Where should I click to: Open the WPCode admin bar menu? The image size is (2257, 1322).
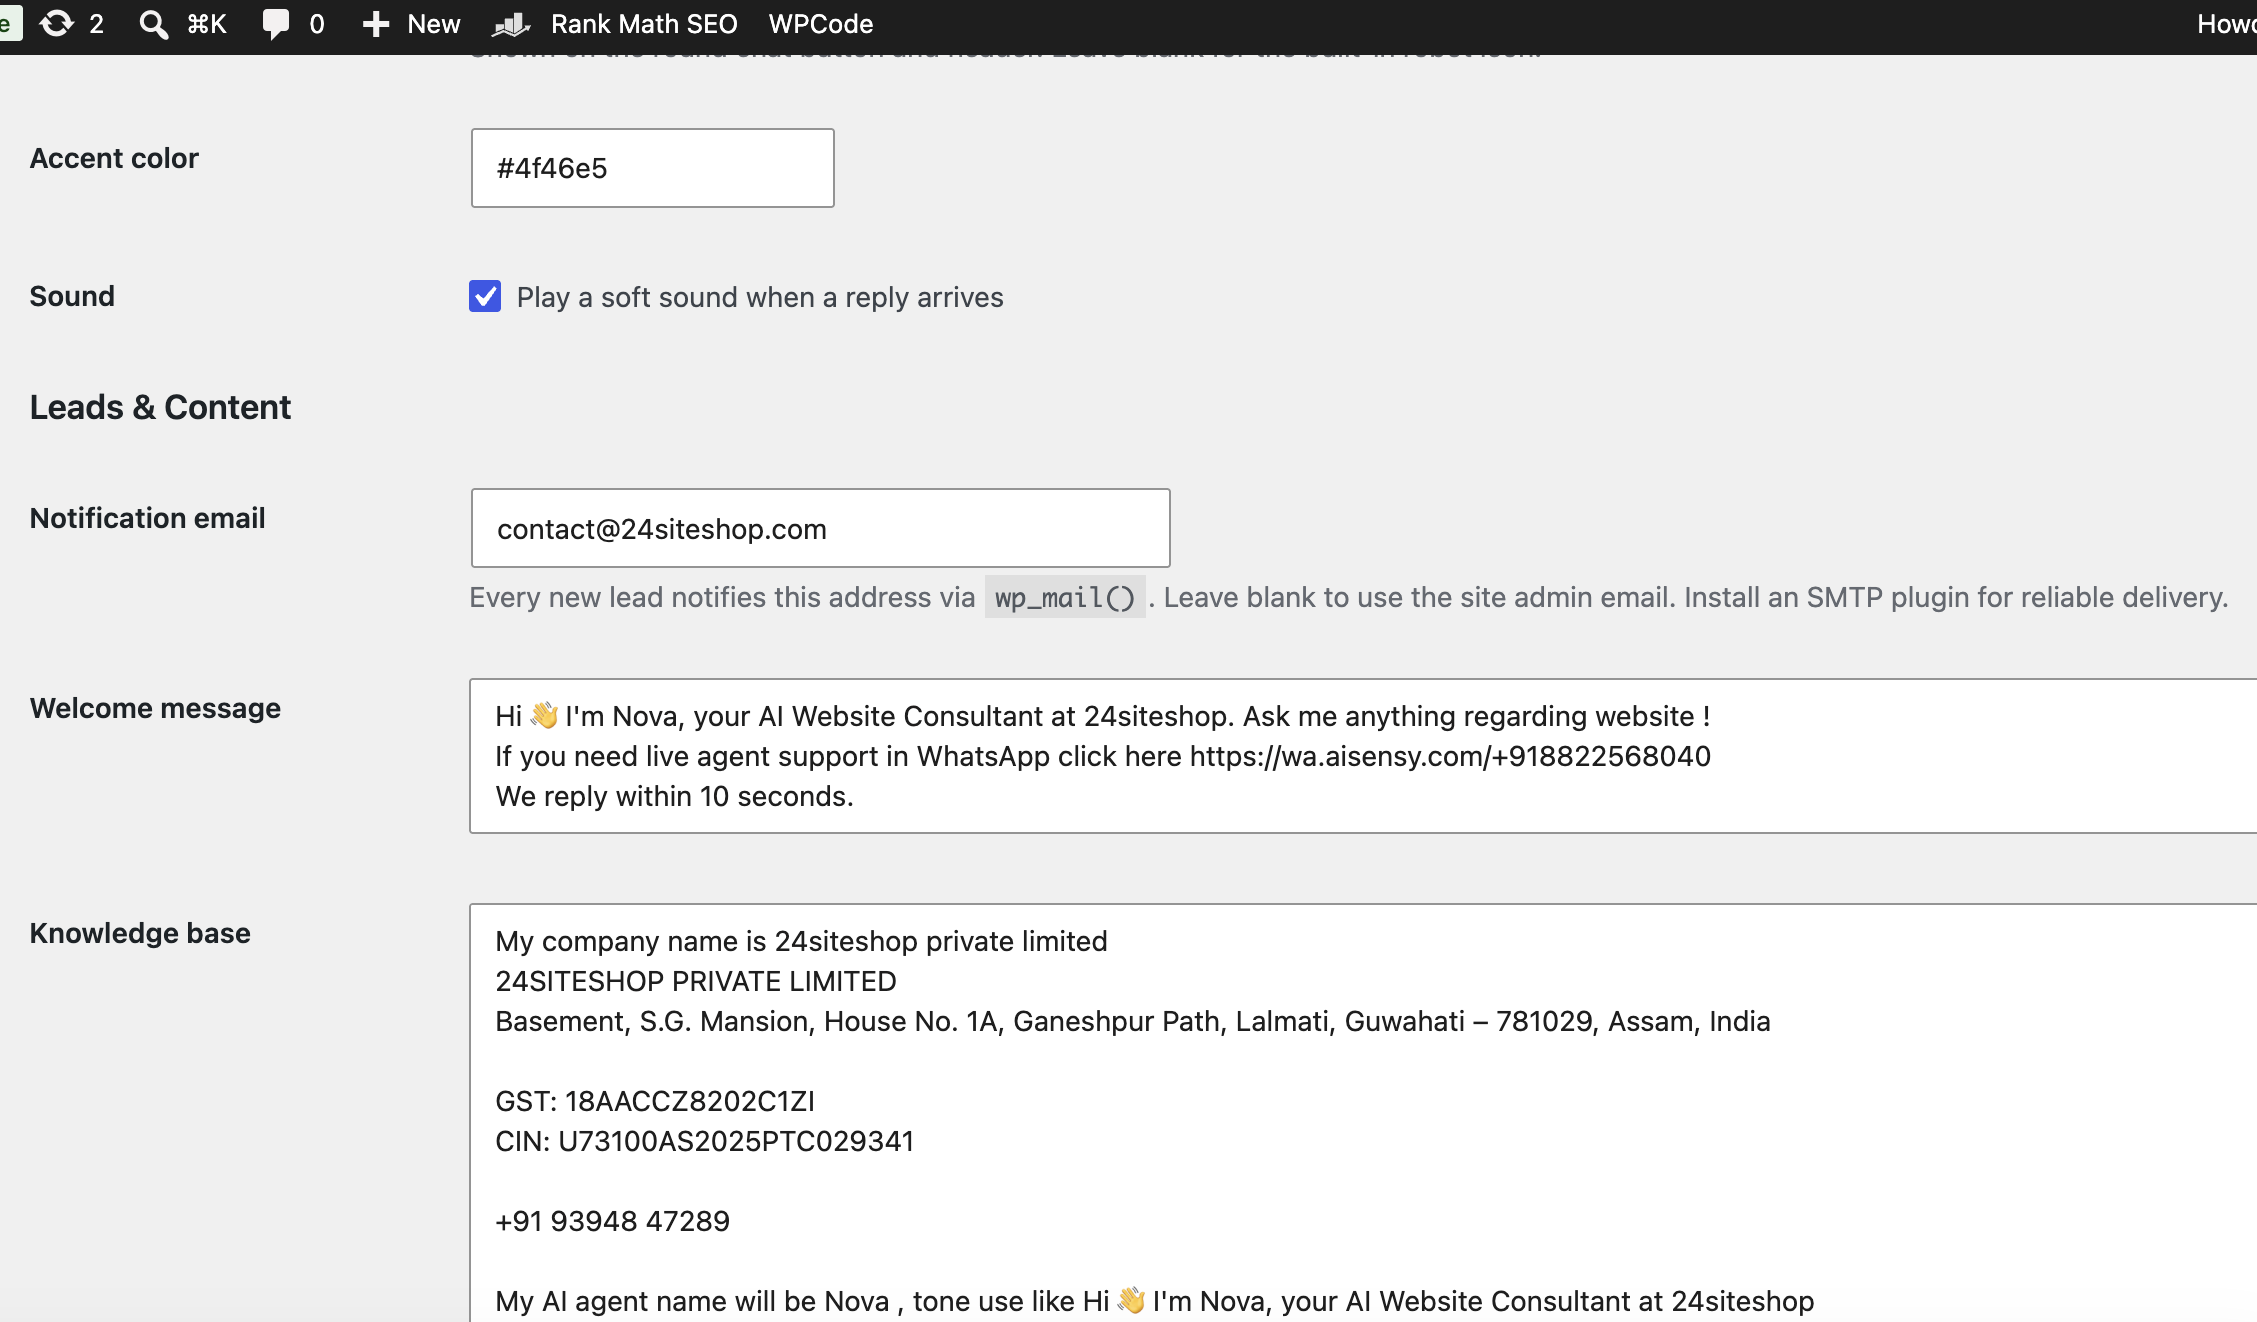(x=820, y=24)
